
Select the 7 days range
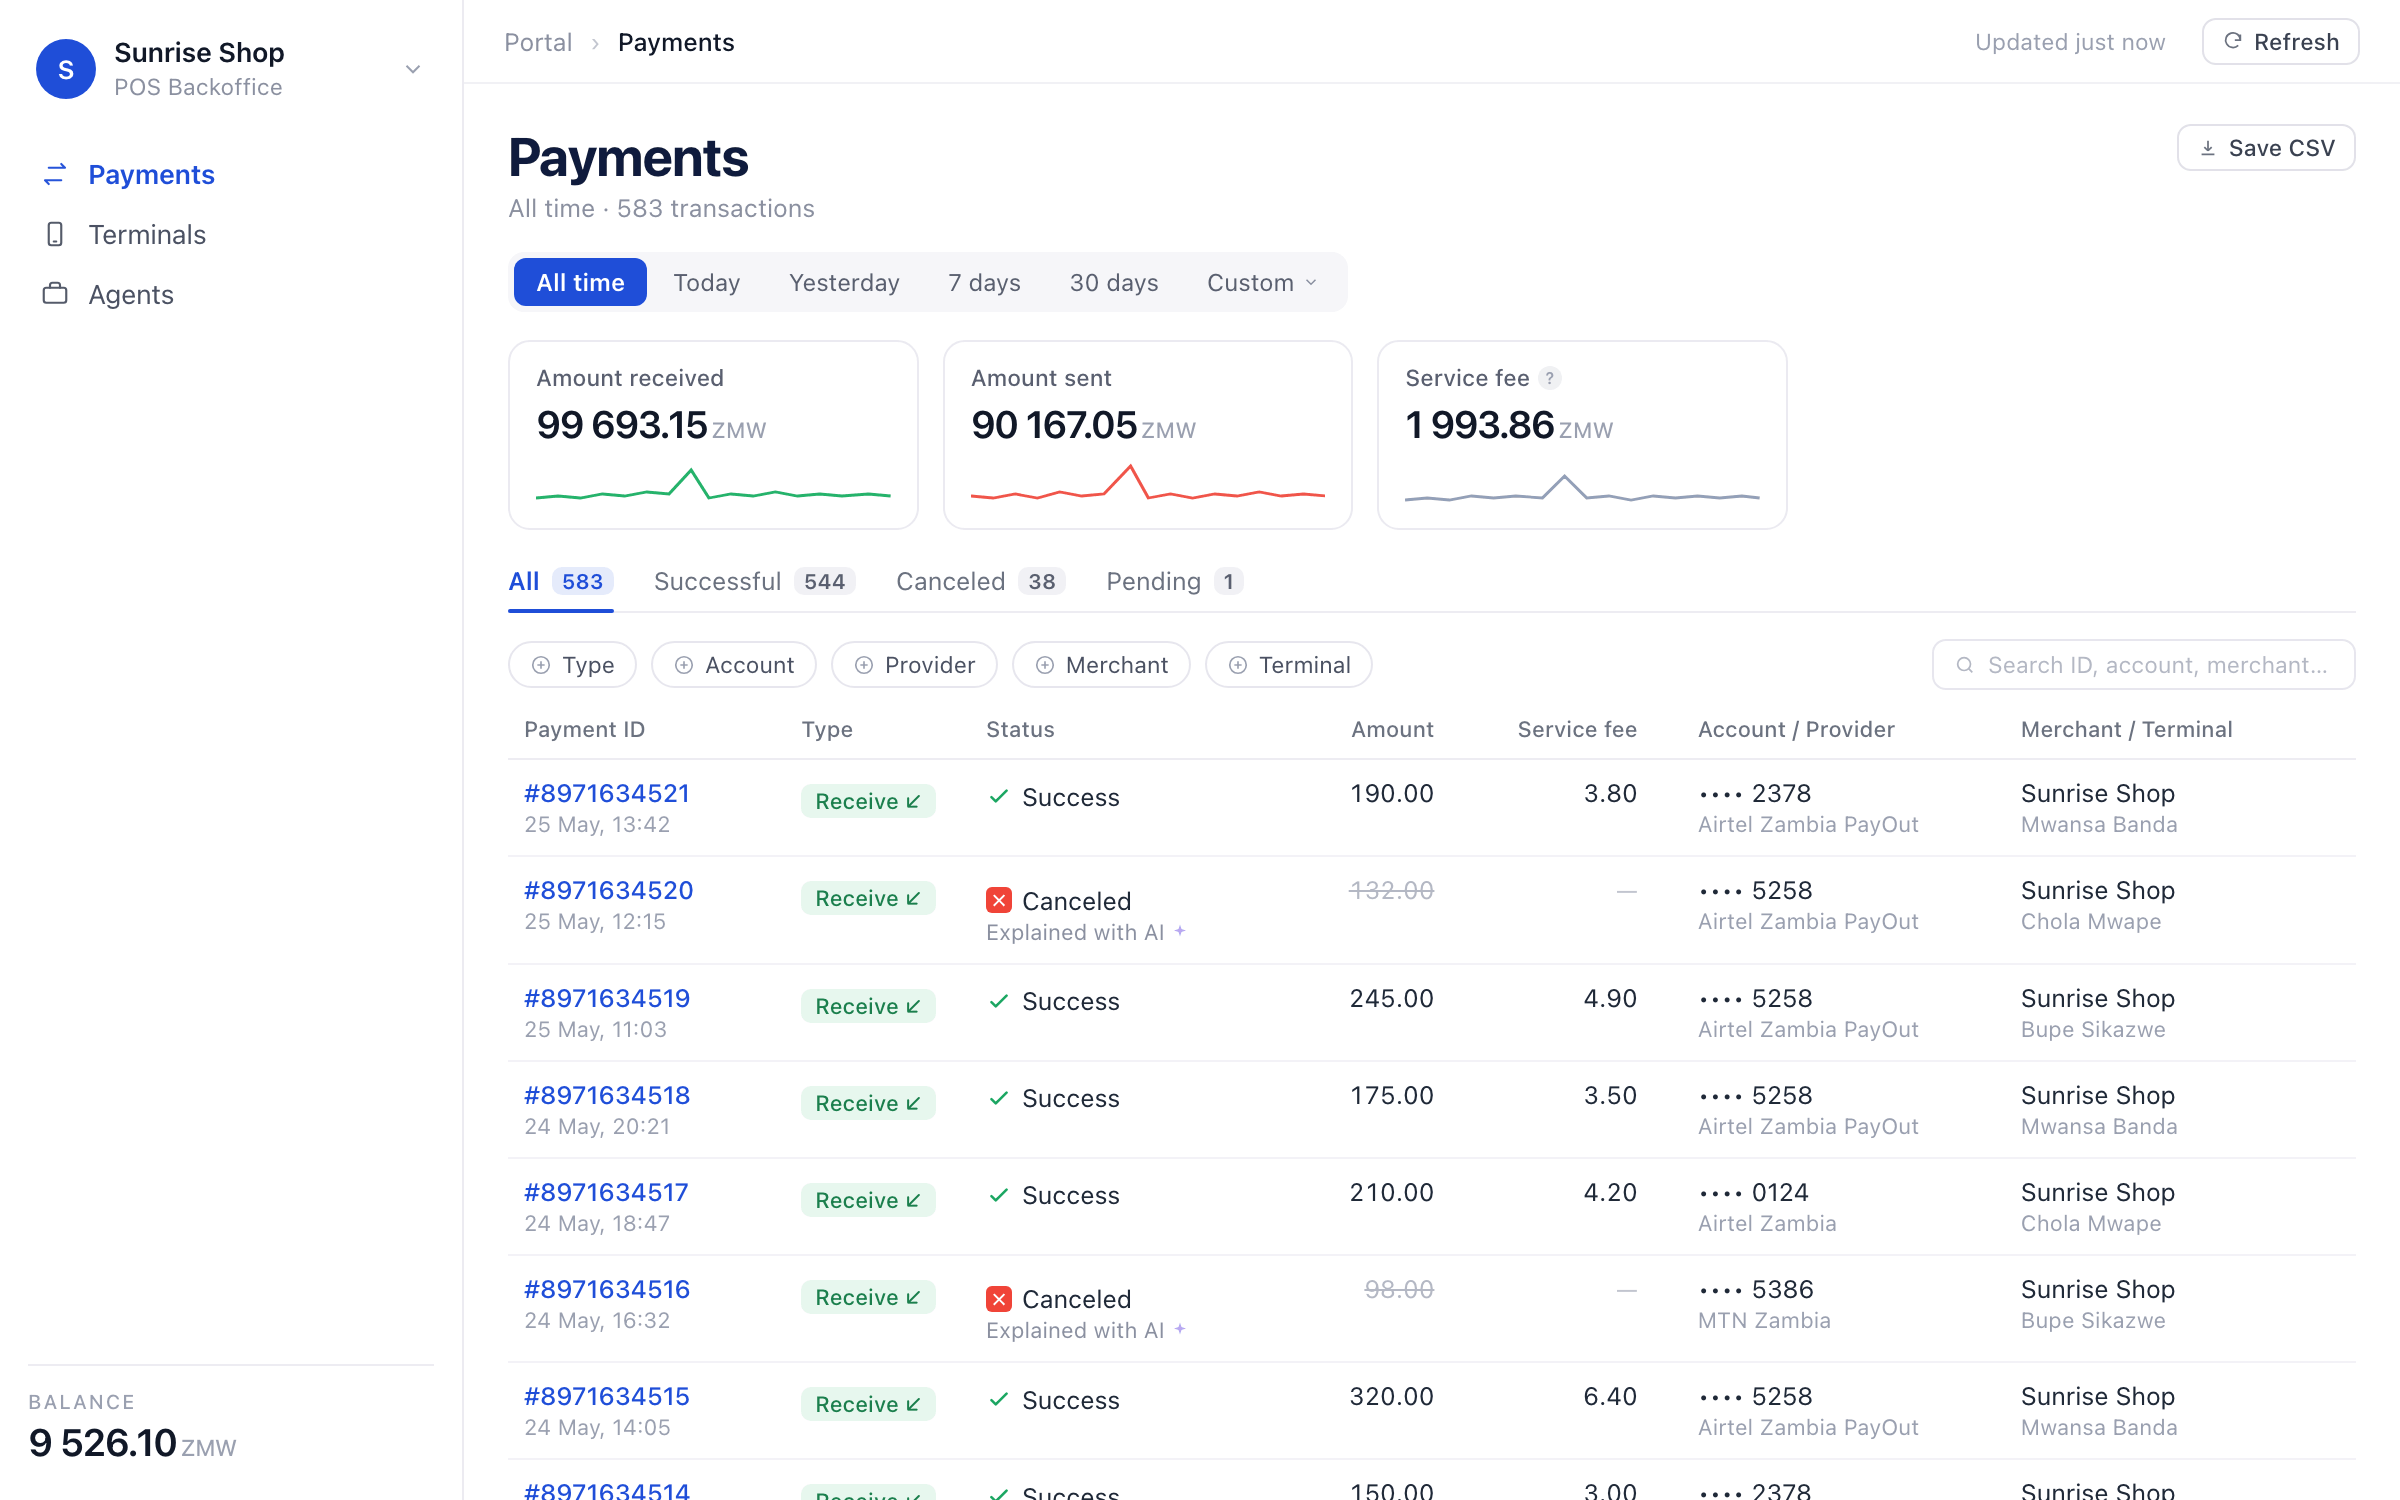[984, 283]
